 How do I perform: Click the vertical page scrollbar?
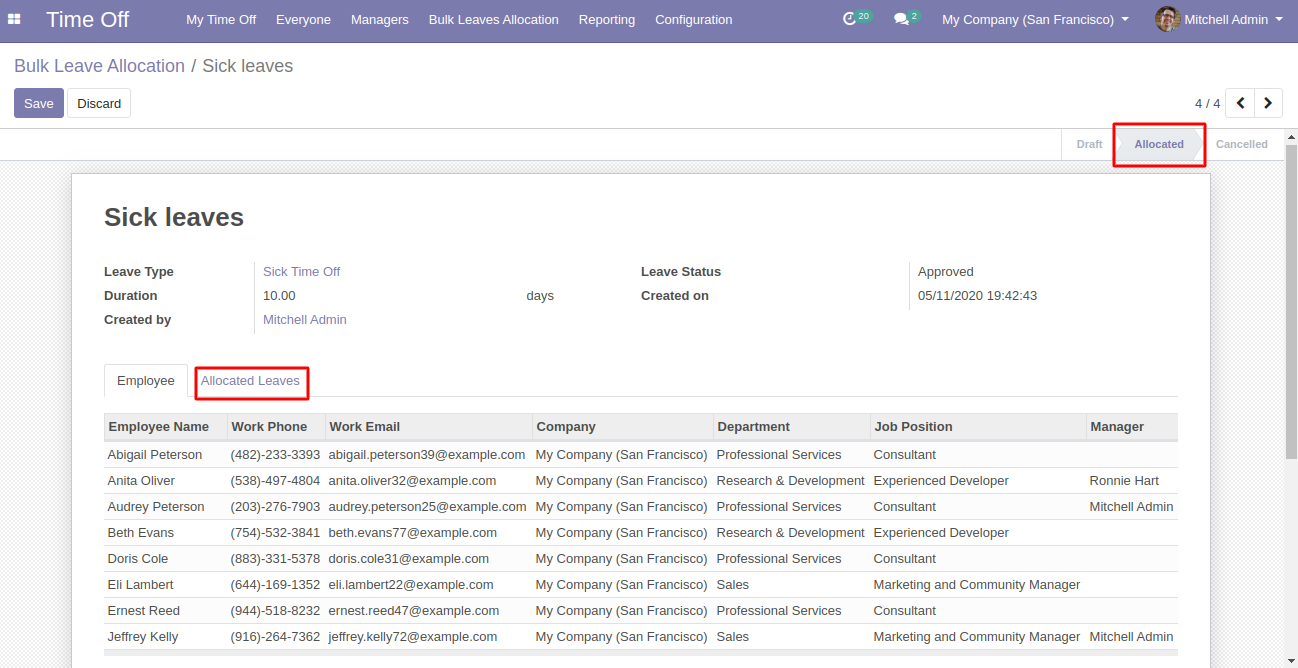[1291, 300]
